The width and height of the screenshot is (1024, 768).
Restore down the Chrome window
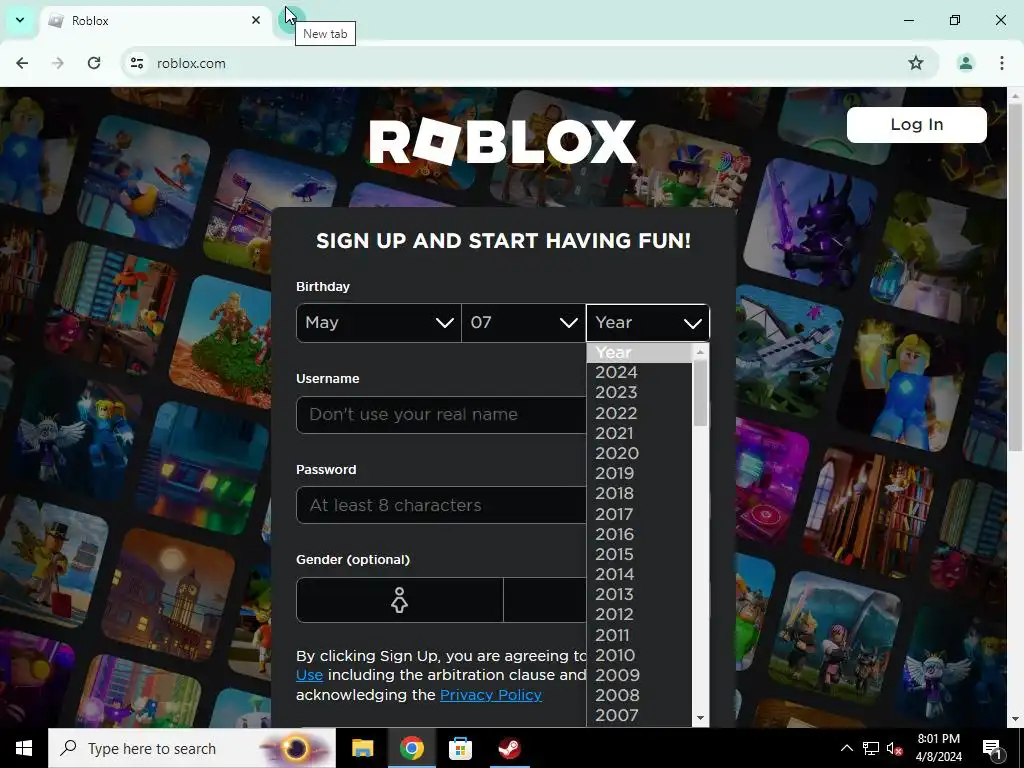(x=955, y=20)
